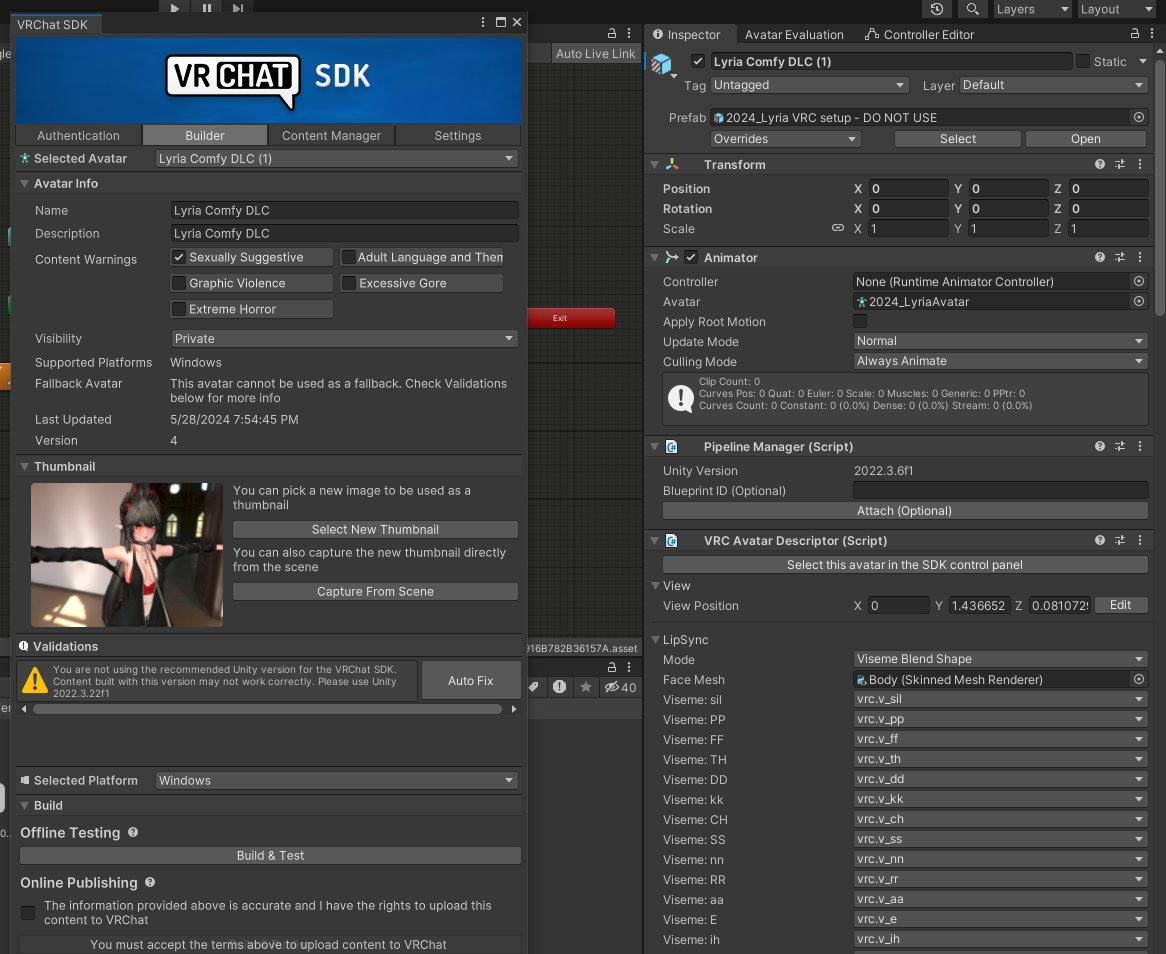
Task: Pick Prefab asset with the object picker circle
Action: 1138,117
